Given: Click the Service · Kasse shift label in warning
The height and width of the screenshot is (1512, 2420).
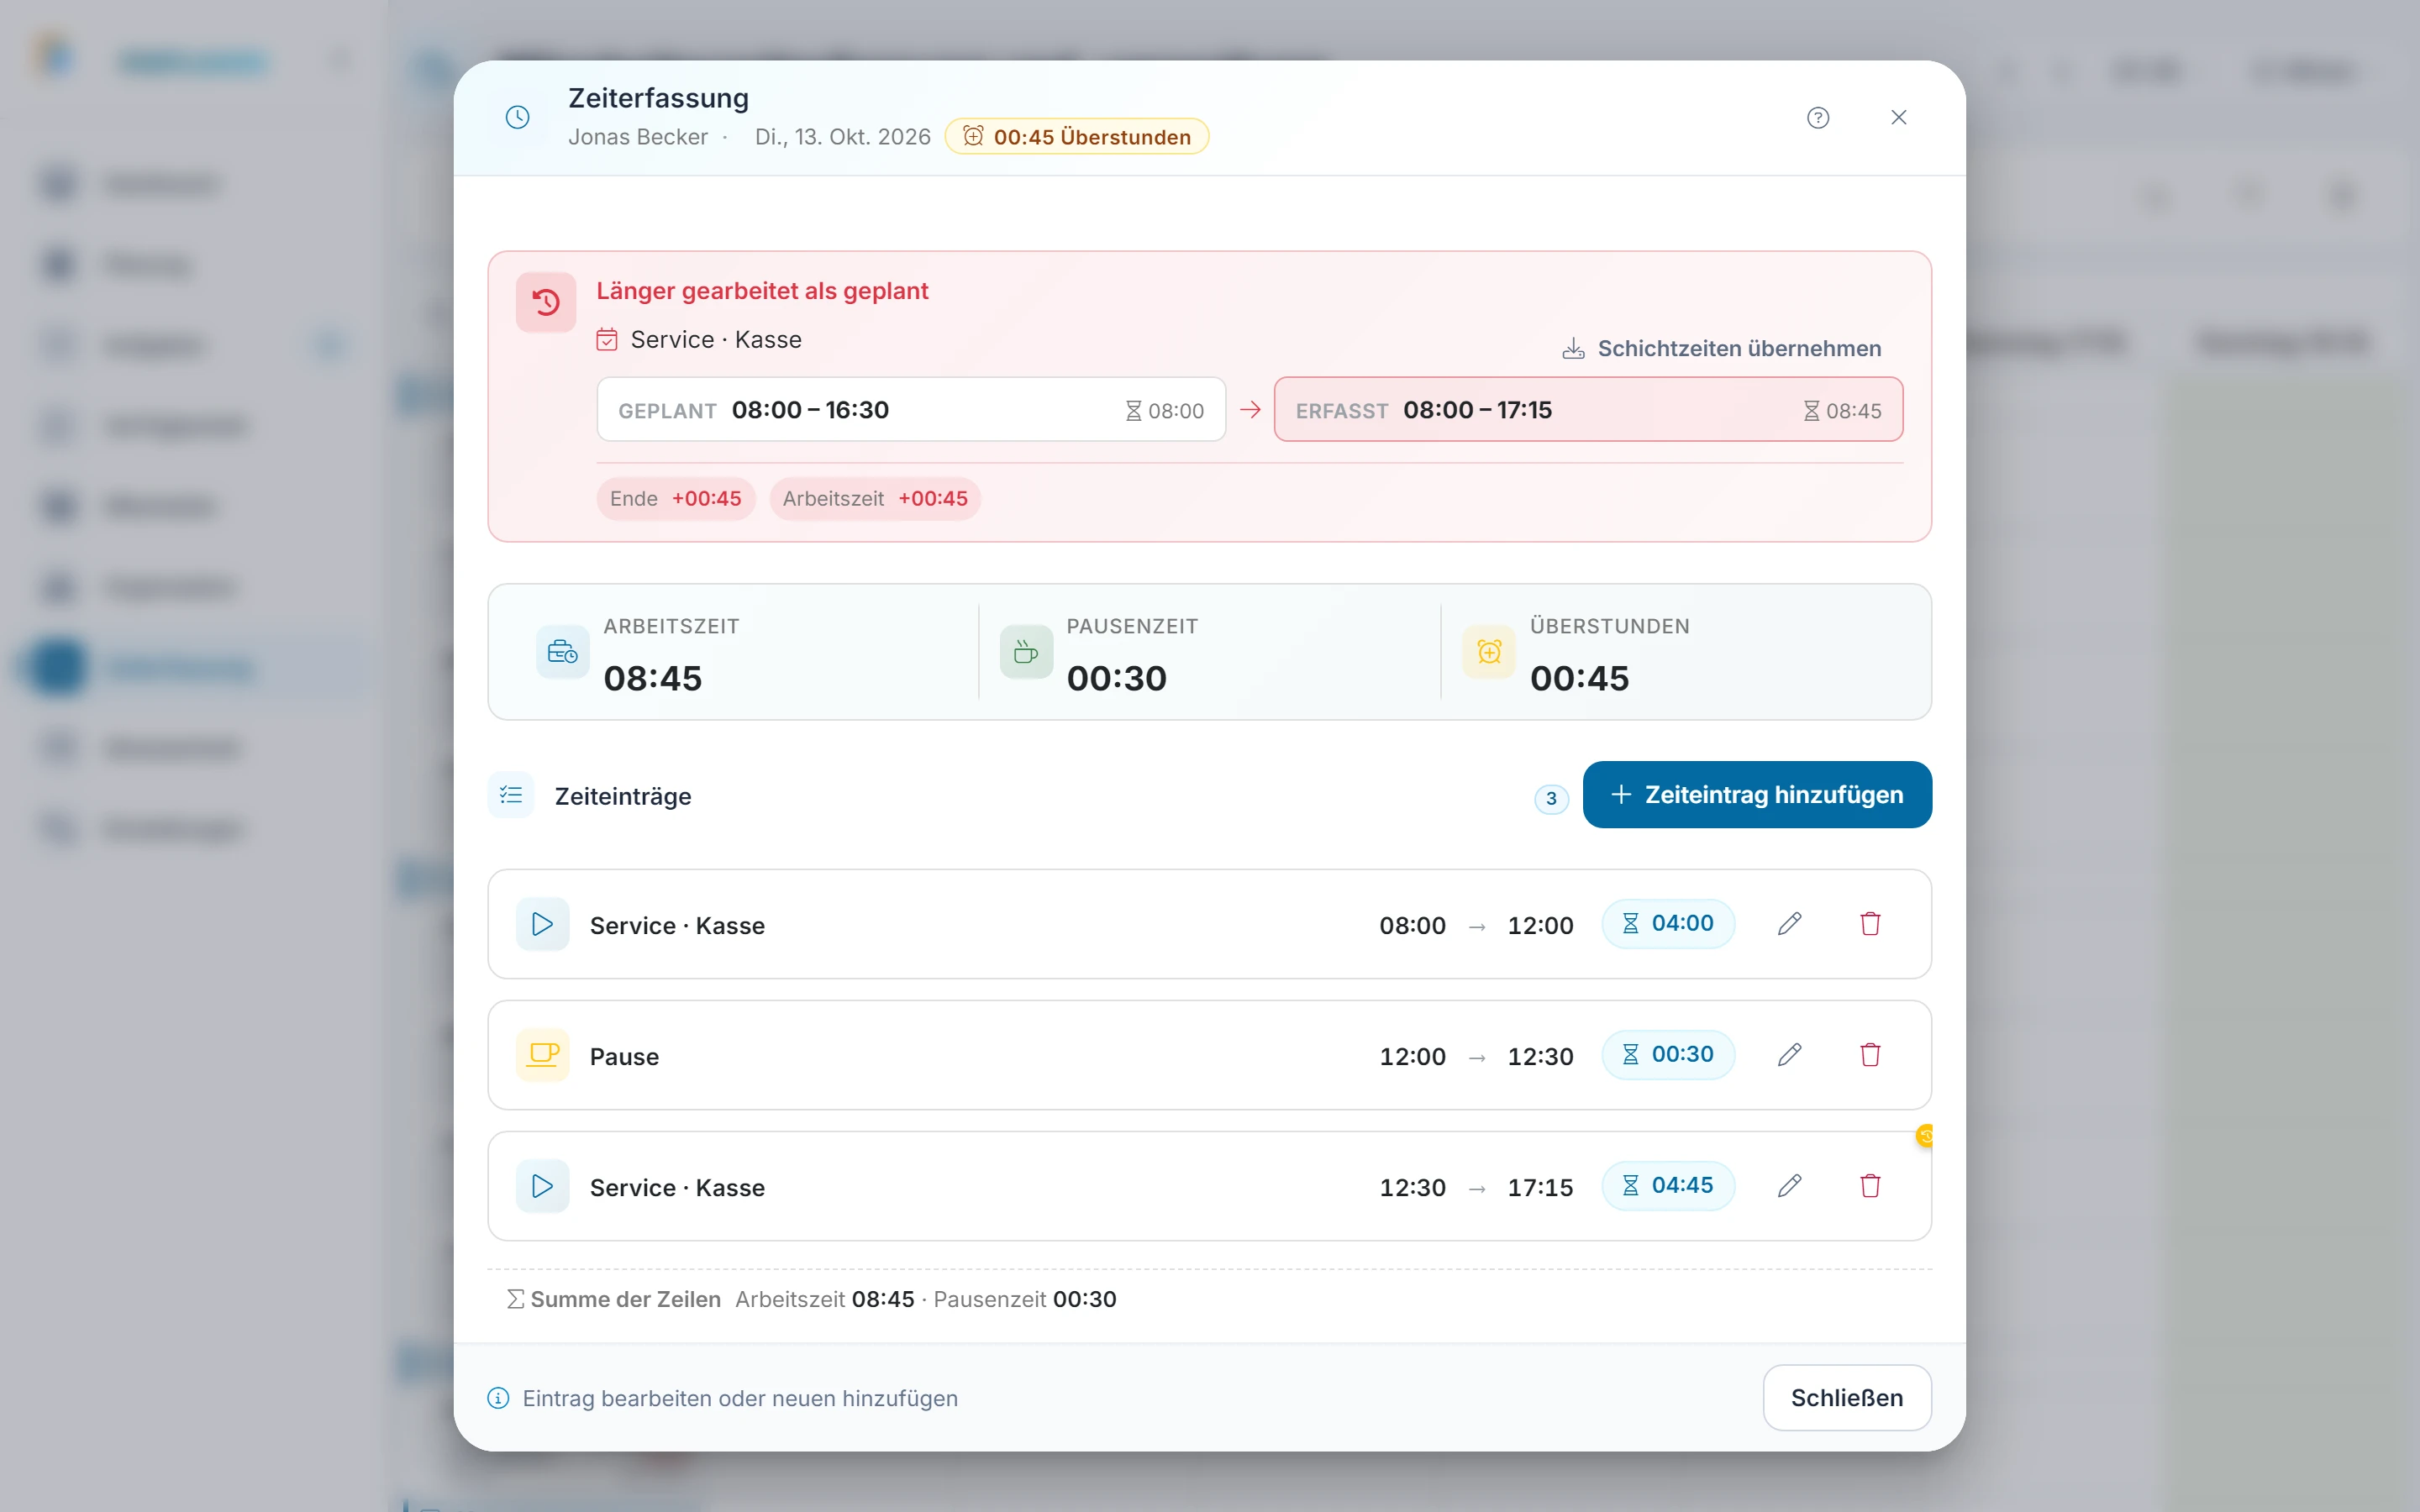Looking at the screenshot, I should click(x=716, y=340).
